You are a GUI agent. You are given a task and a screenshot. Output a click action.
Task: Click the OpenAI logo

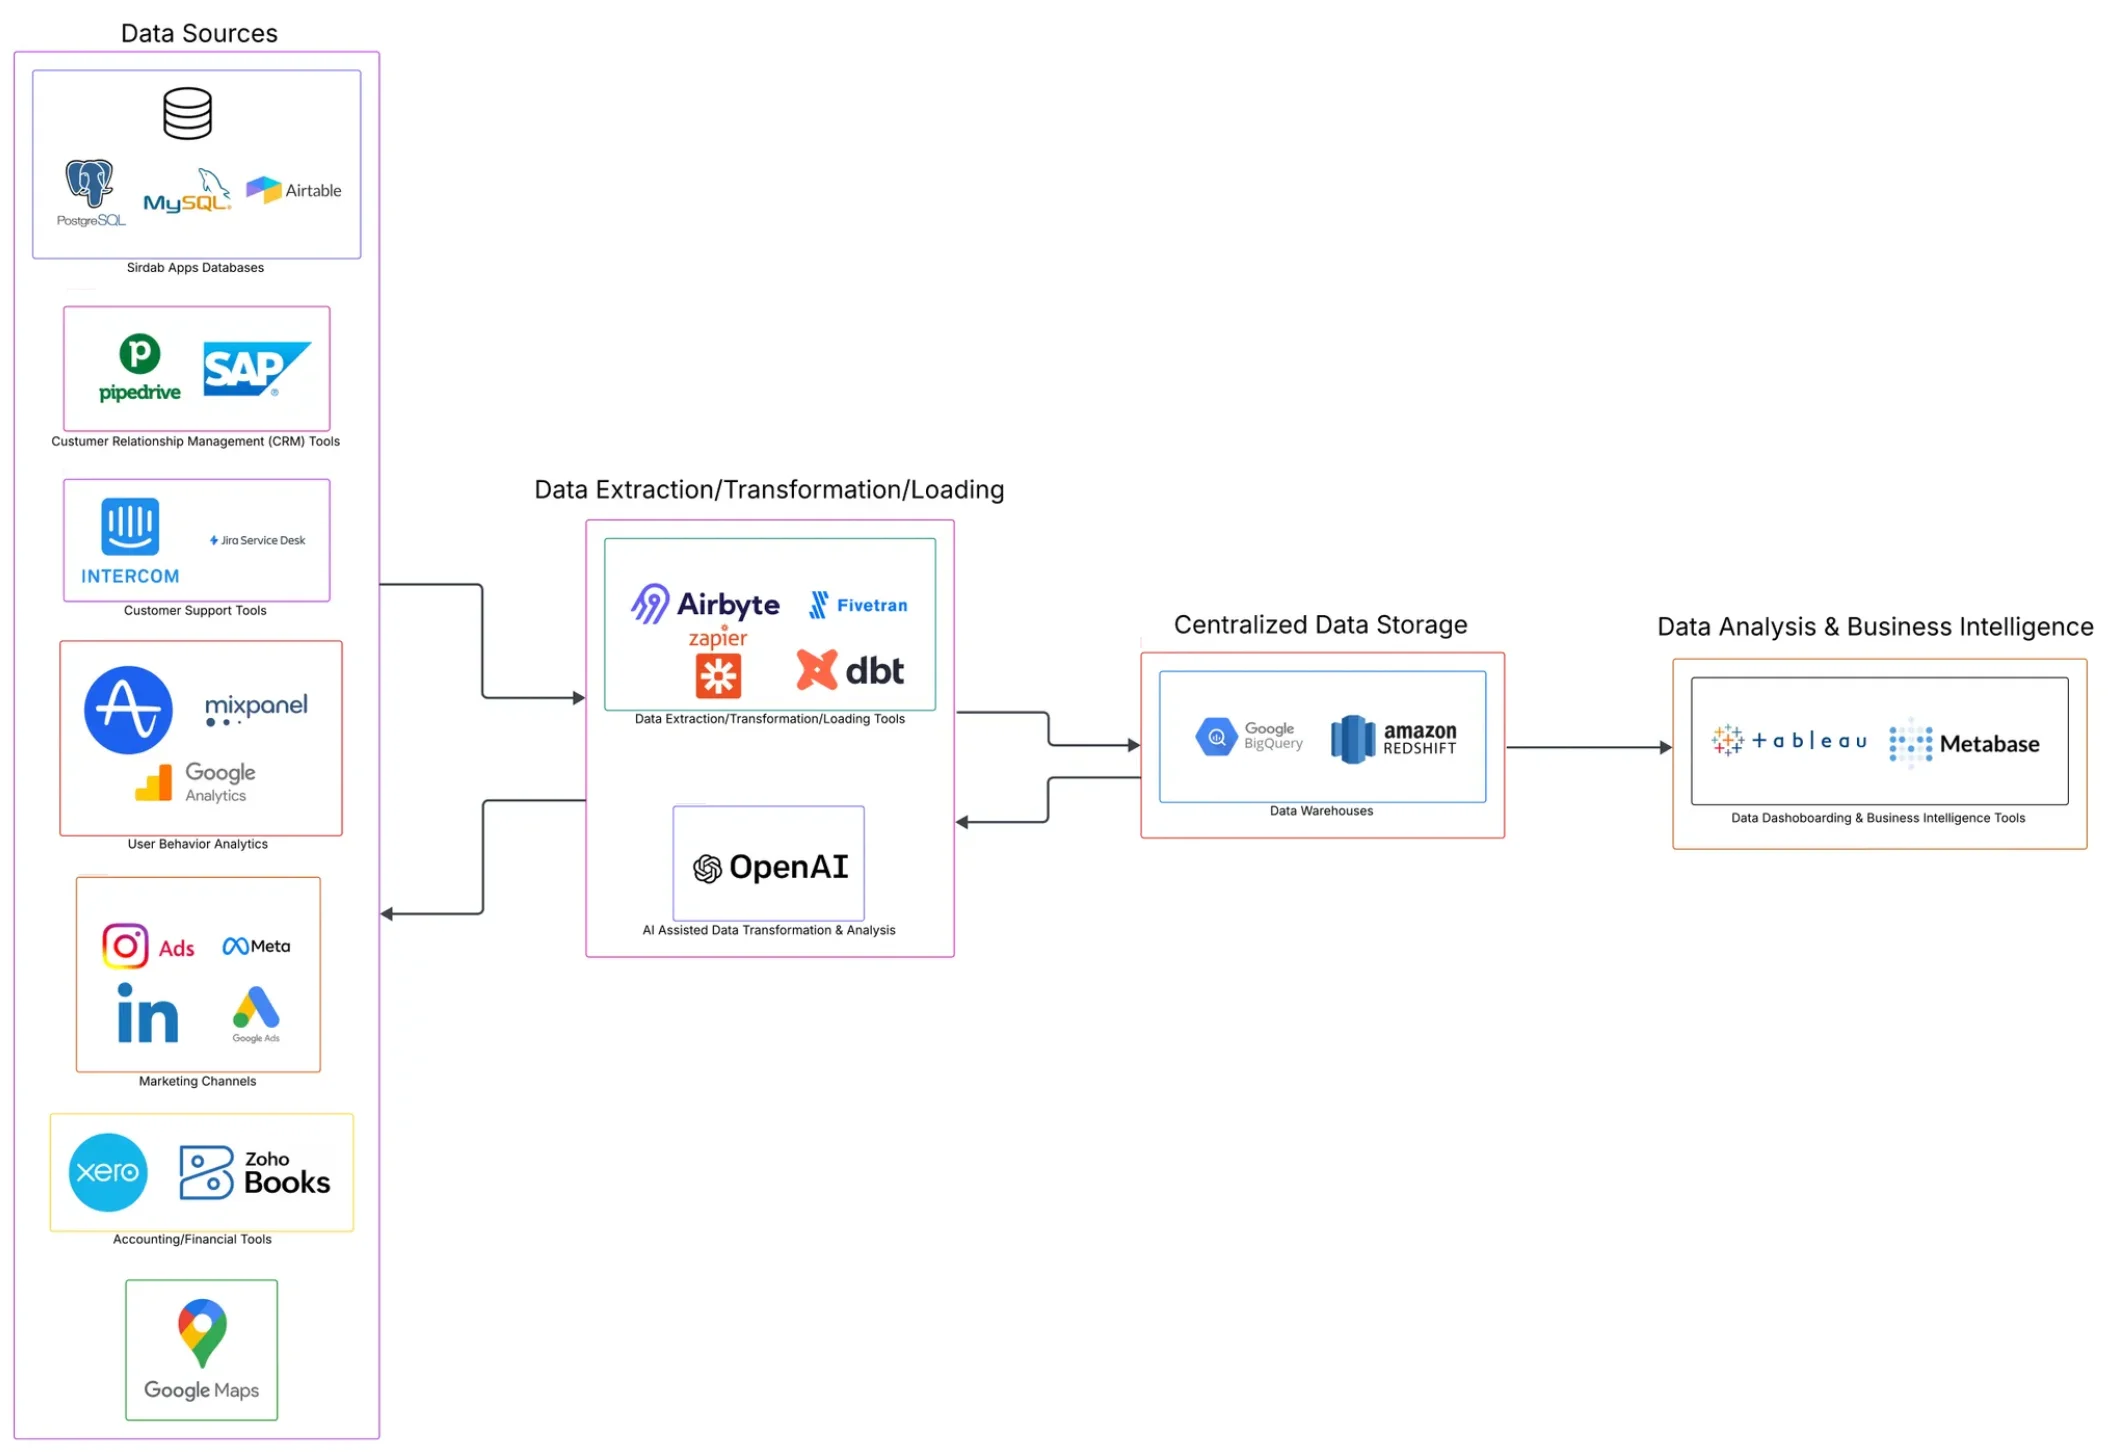point(770,867)
